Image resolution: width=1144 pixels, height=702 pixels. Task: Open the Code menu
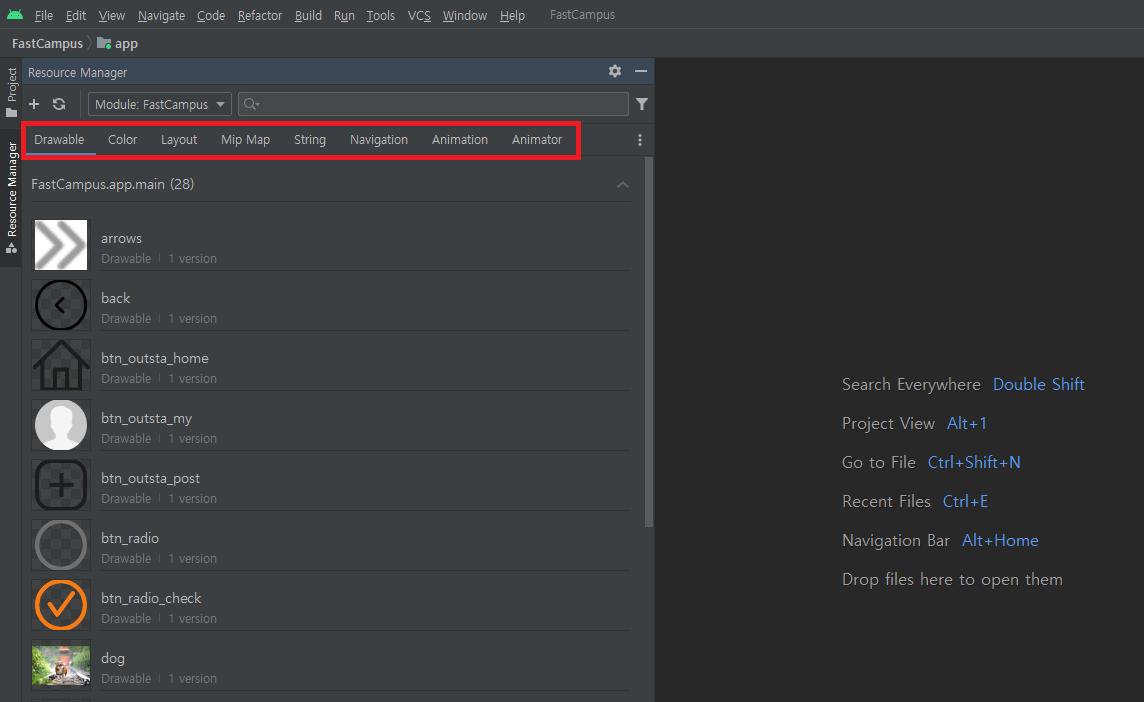coord(211,15)
